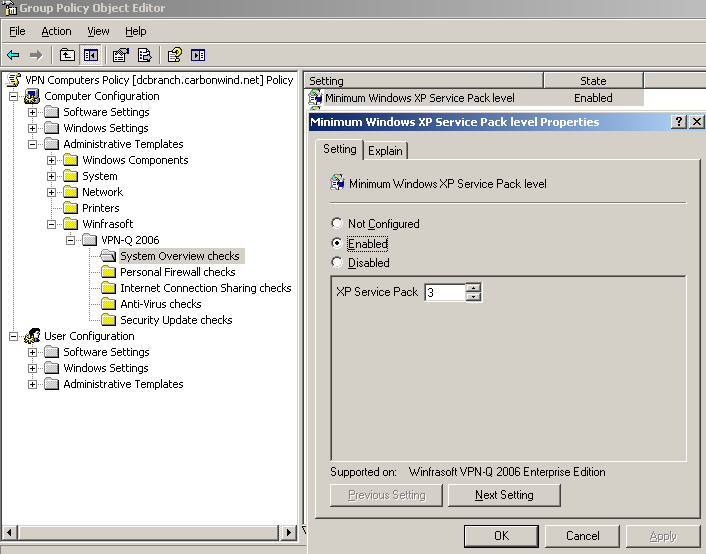Select the Enabled radio button
This screenshot has height=554, width=706.
click(x=337, y=243)
